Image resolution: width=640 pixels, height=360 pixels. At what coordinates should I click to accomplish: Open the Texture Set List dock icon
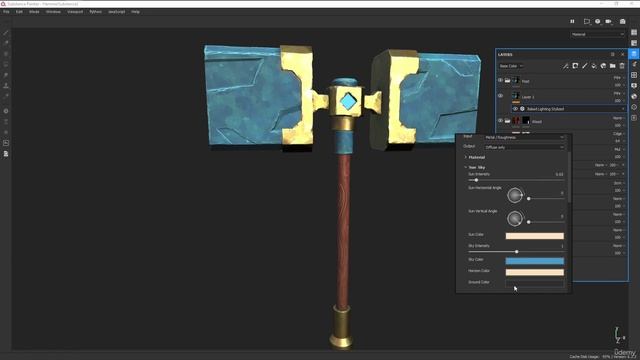(x=634, y=32)
